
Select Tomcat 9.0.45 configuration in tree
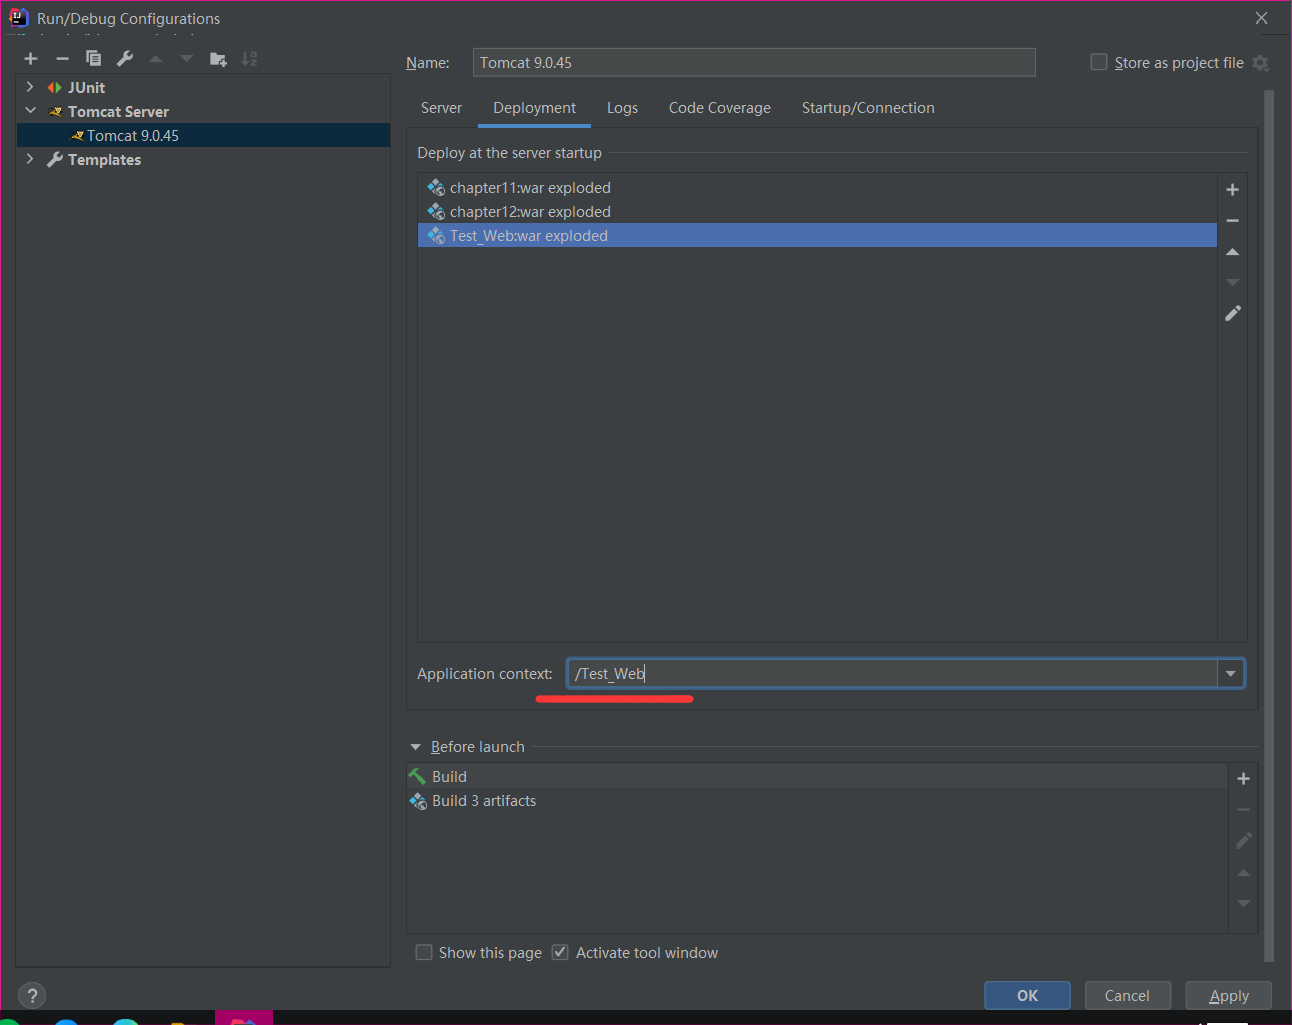click(203, 136)
